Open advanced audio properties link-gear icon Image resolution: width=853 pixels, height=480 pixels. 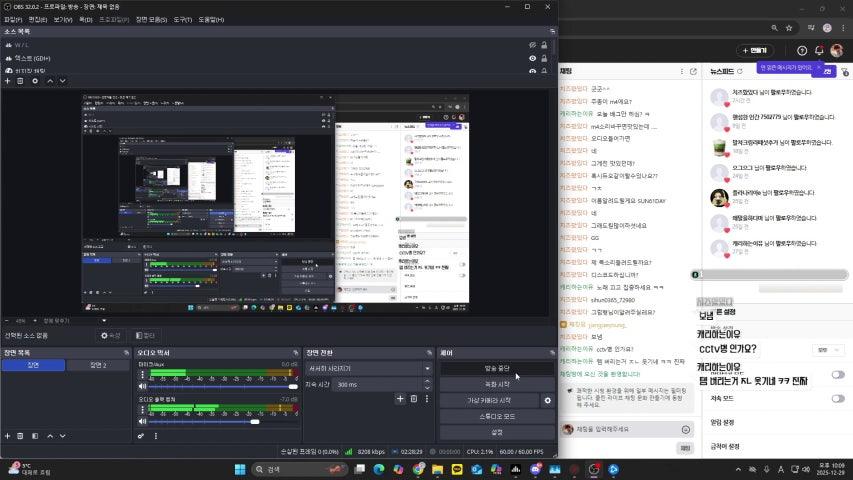click(x=141, y=436)
